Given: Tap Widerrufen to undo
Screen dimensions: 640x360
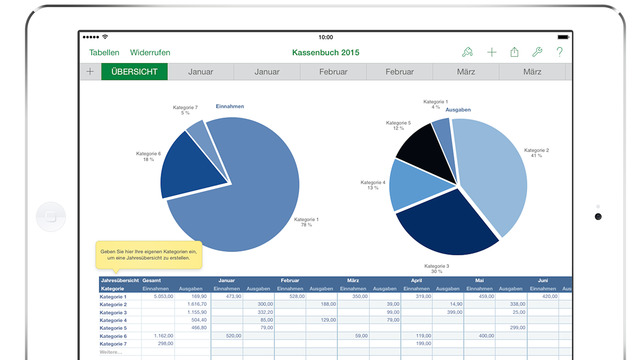Looking at the screenshot, I should tap(150, 53).
